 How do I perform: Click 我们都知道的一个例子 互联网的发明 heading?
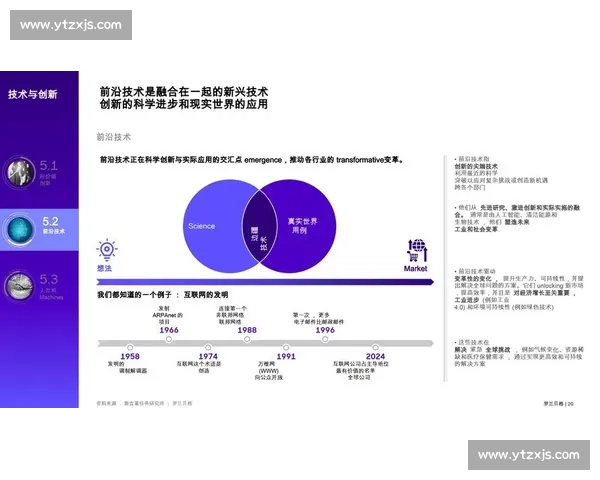click(x=163, y=295)
